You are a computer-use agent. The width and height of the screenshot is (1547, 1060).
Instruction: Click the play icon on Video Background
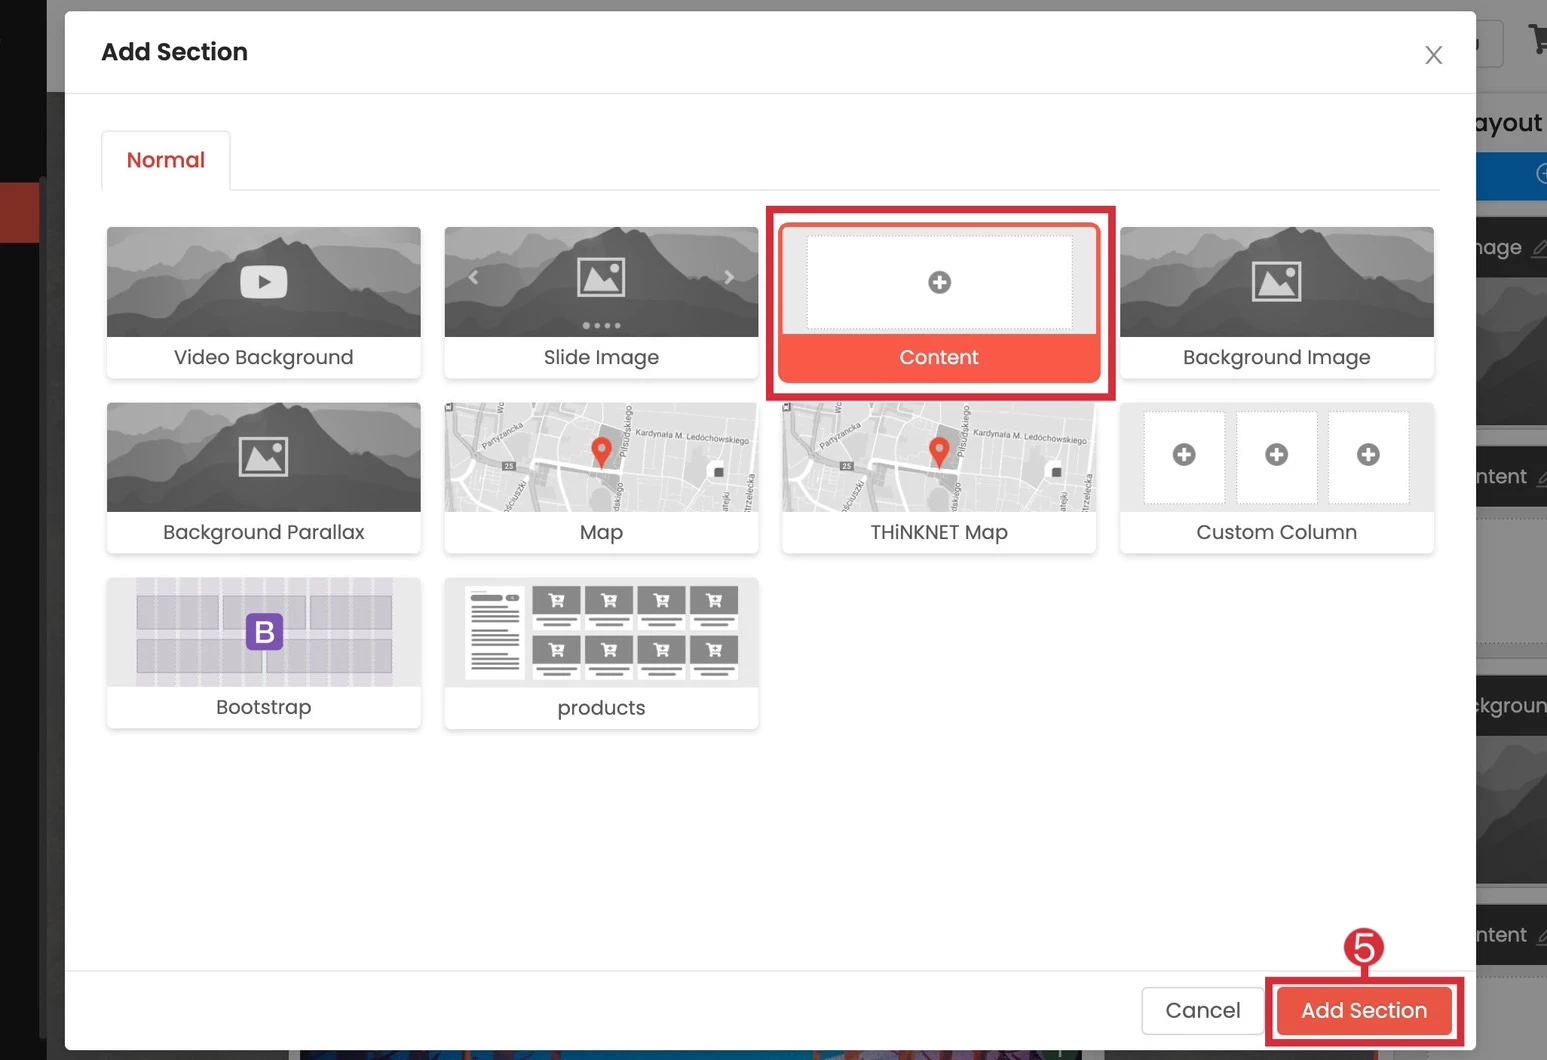[x=264, y=282]
